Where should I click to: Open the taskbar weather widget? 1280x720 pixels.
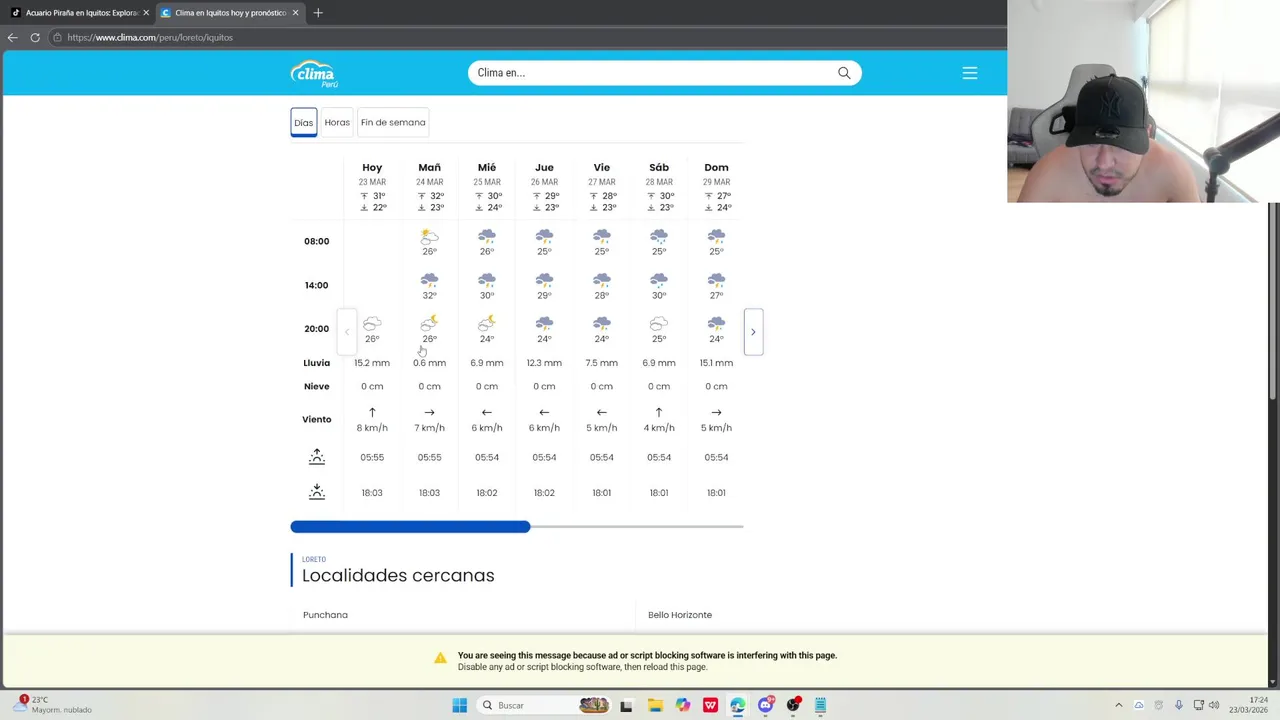[x=52, y=705]
